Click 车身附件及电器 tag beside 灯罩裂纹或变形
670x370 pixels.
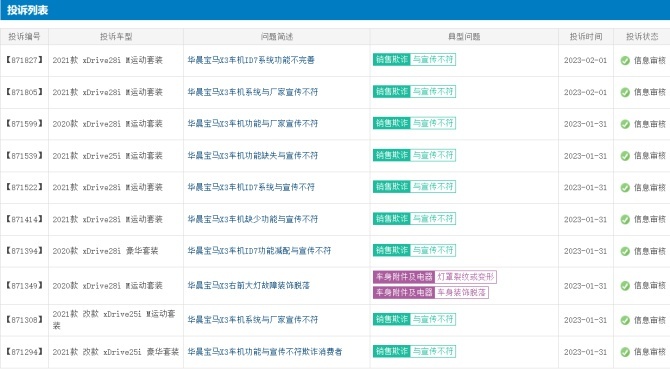404,277
